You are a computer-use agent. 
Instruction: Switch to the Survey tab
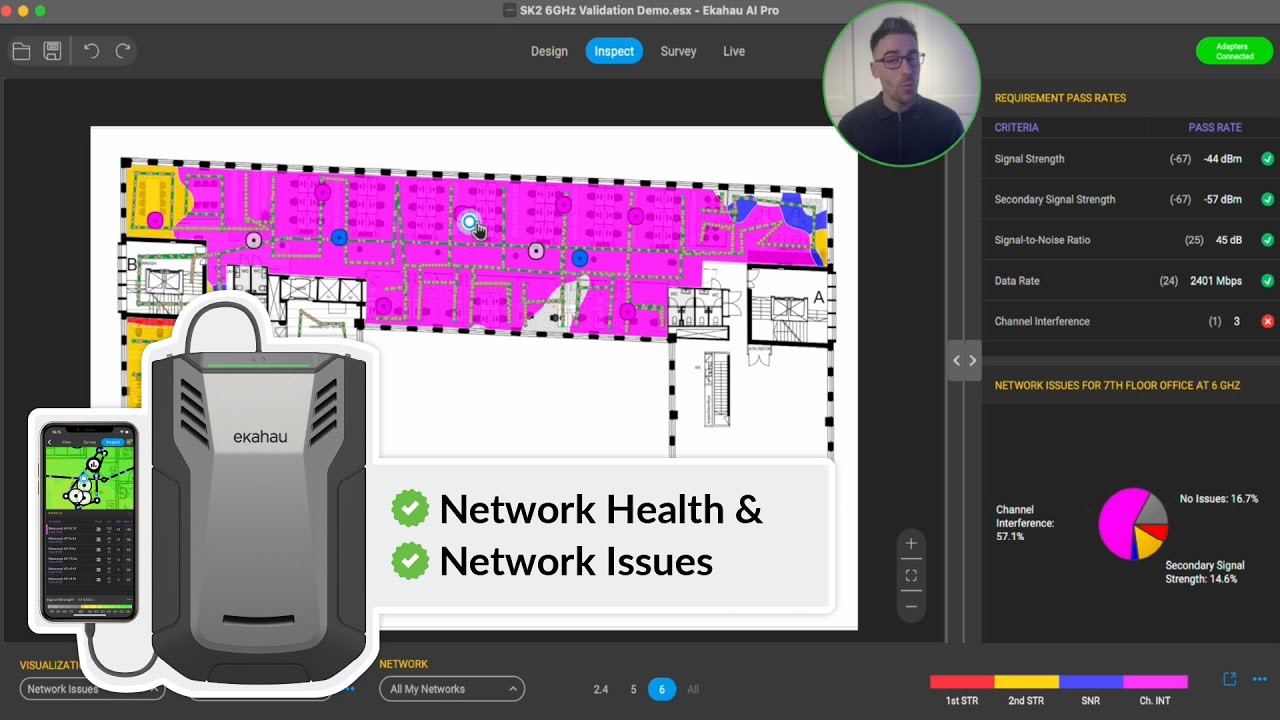[678, 51]
